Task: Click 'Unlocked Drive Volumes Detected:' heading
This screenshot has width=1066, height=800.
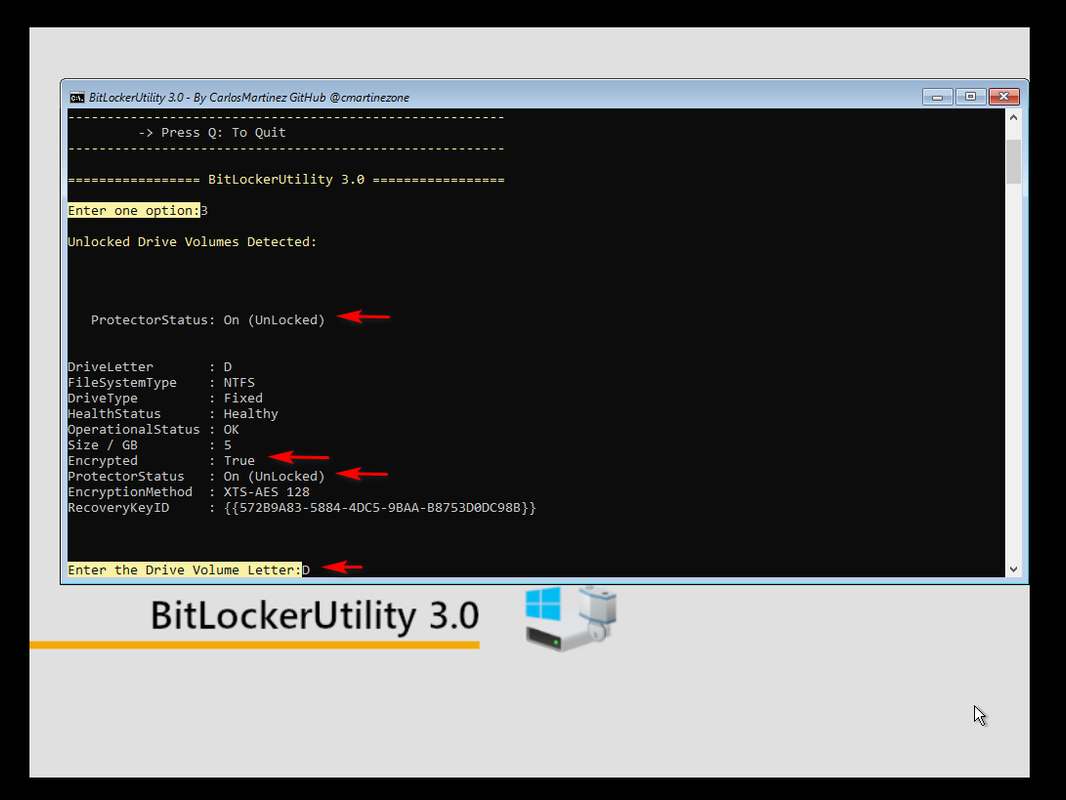Action: 192,242
